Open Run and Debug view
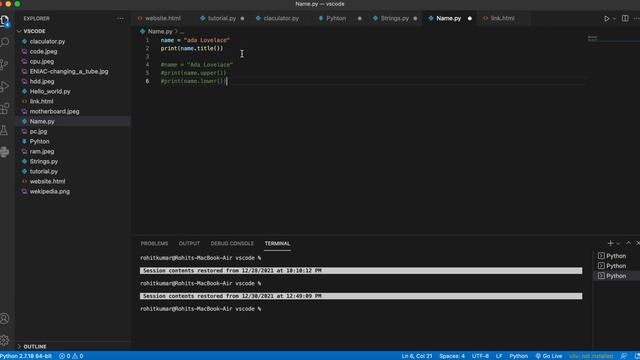This screenshot has height=360, width=640. [x=5, y=87]
